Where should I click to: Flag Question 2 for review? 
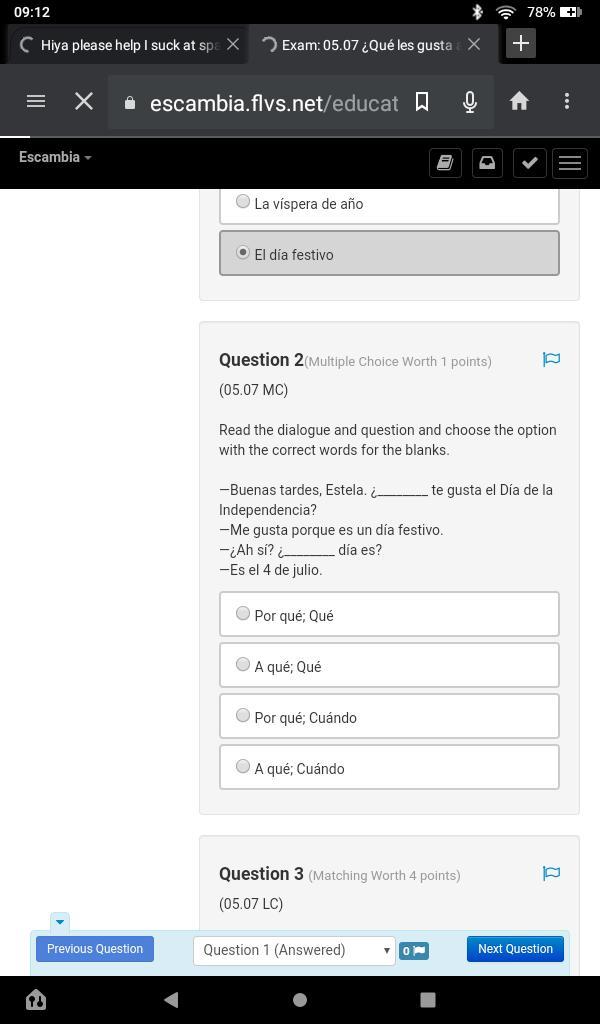tap(551, 359)
